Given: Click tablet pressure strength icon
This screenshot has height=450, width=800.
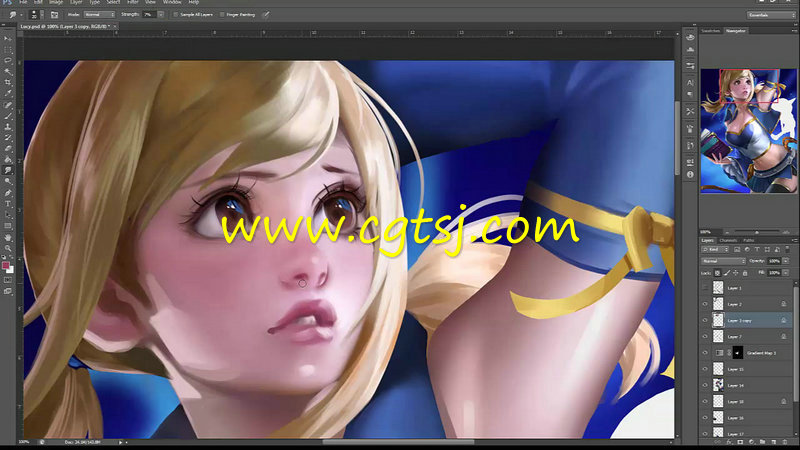Looking at the screenshot, I should 266,15.
